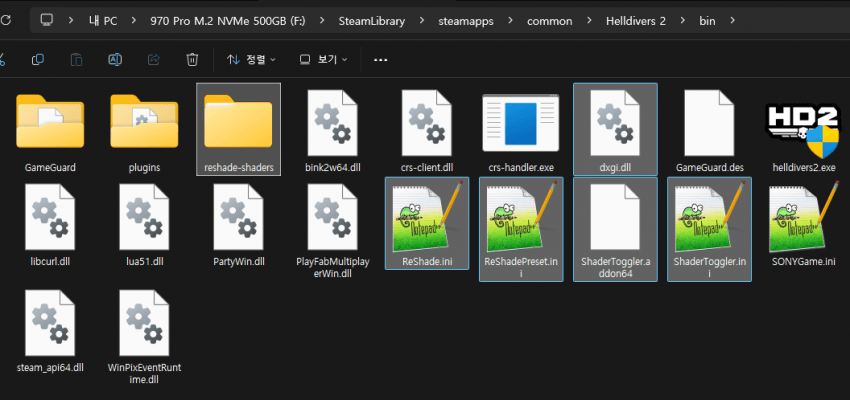
Task: Expand chevron after SteamLibrary
Action: [x=422, y=21]
